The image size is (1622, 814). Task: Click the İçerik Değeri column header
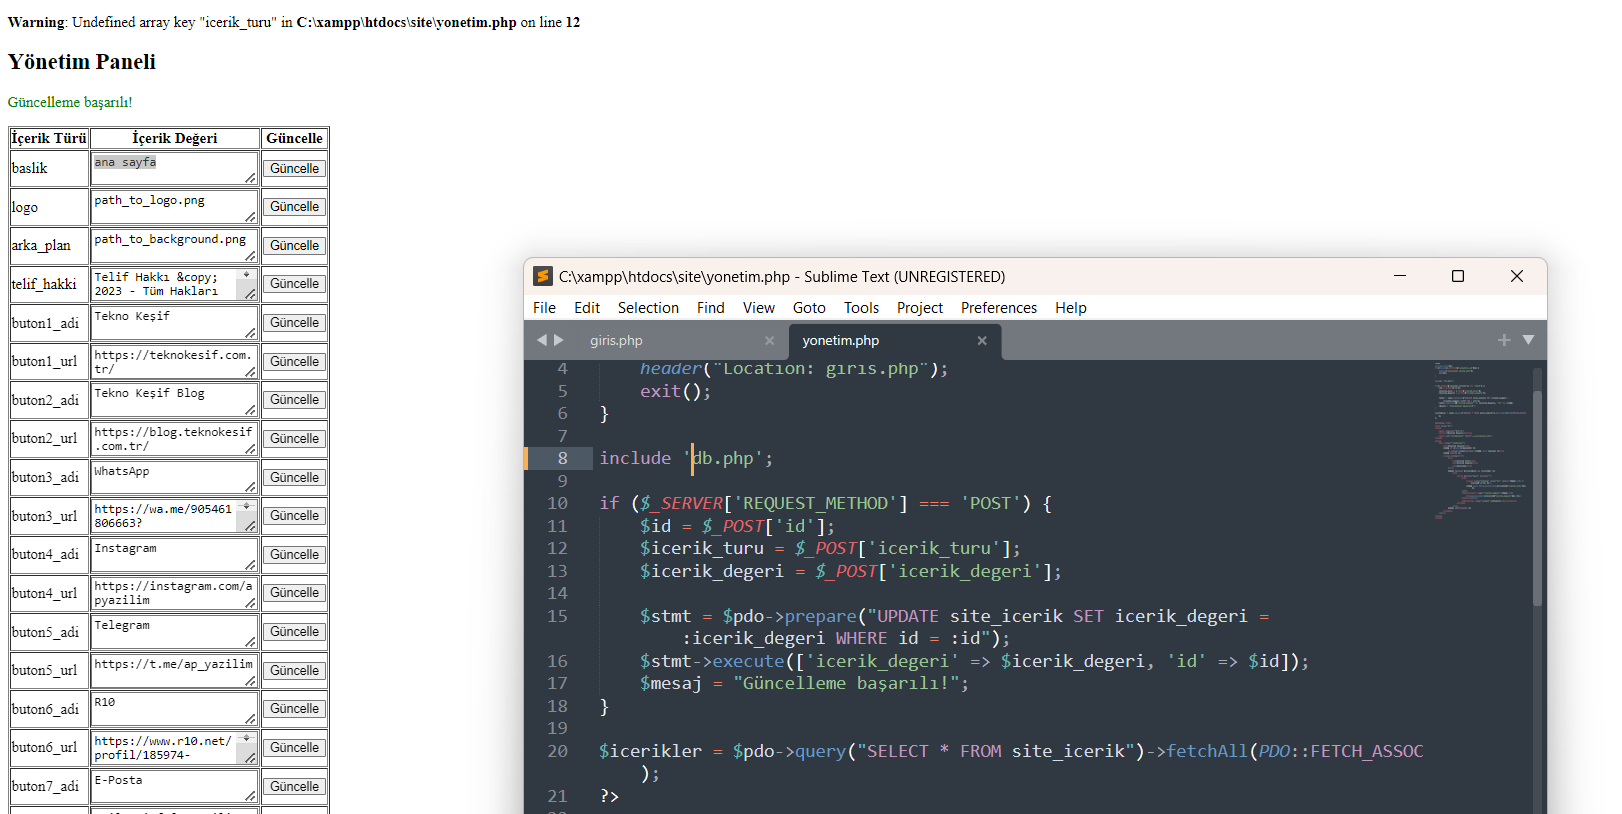tap(175, 138)
